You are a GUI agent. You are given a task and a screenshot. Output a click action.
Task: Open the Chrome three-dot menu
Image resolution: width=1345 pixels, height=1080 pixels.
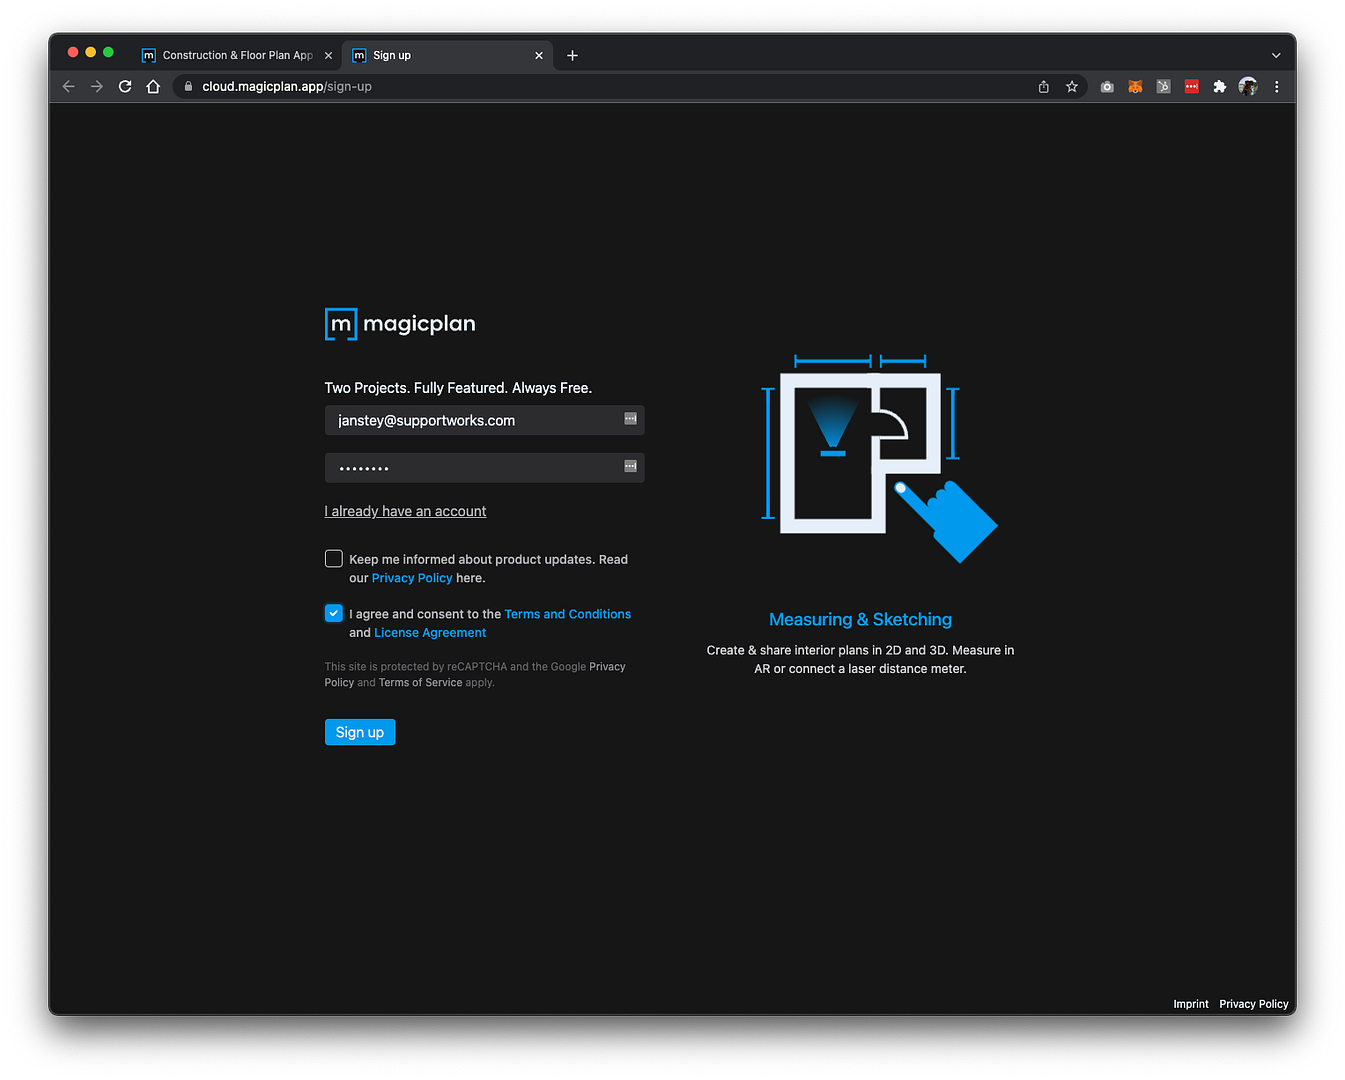pyautogui.click(x=1277, y=87)
